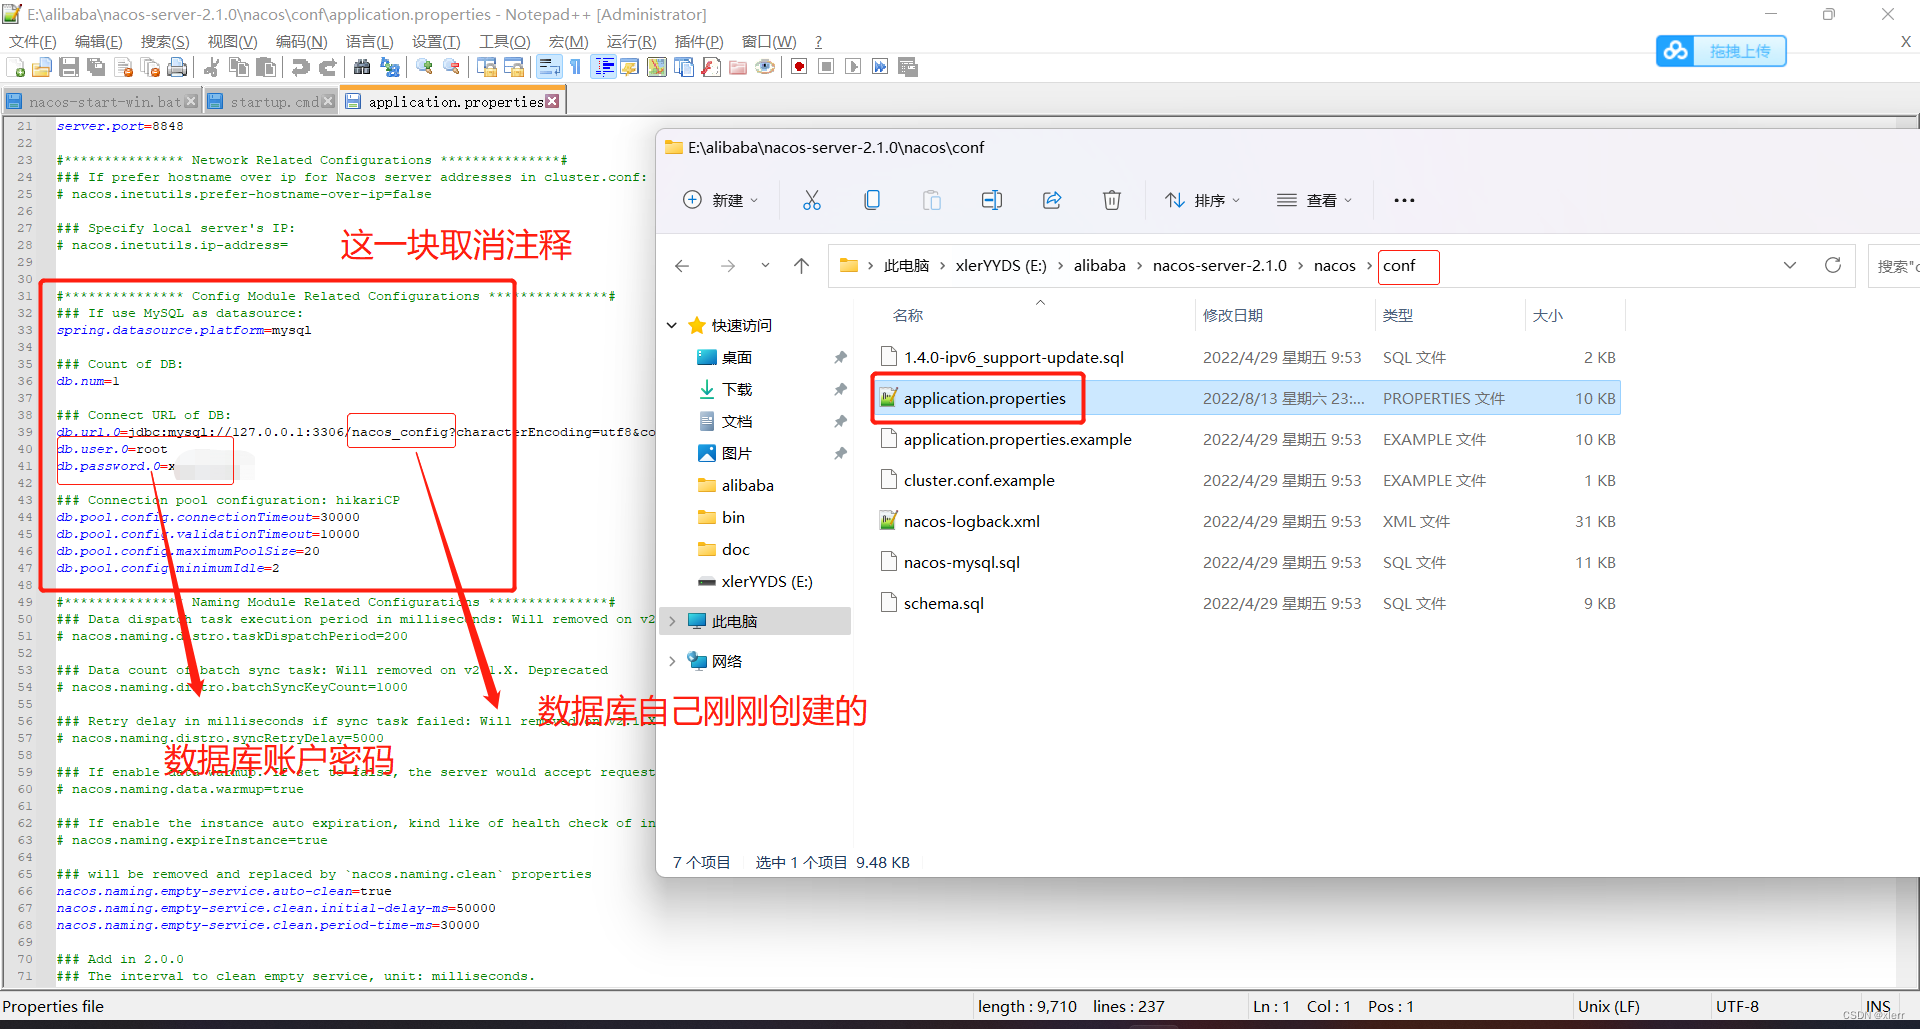This screenshot has height=1029, width=1920.
Task: Click the Share icon in Explorer toolbar
Action: (1052, 200)
